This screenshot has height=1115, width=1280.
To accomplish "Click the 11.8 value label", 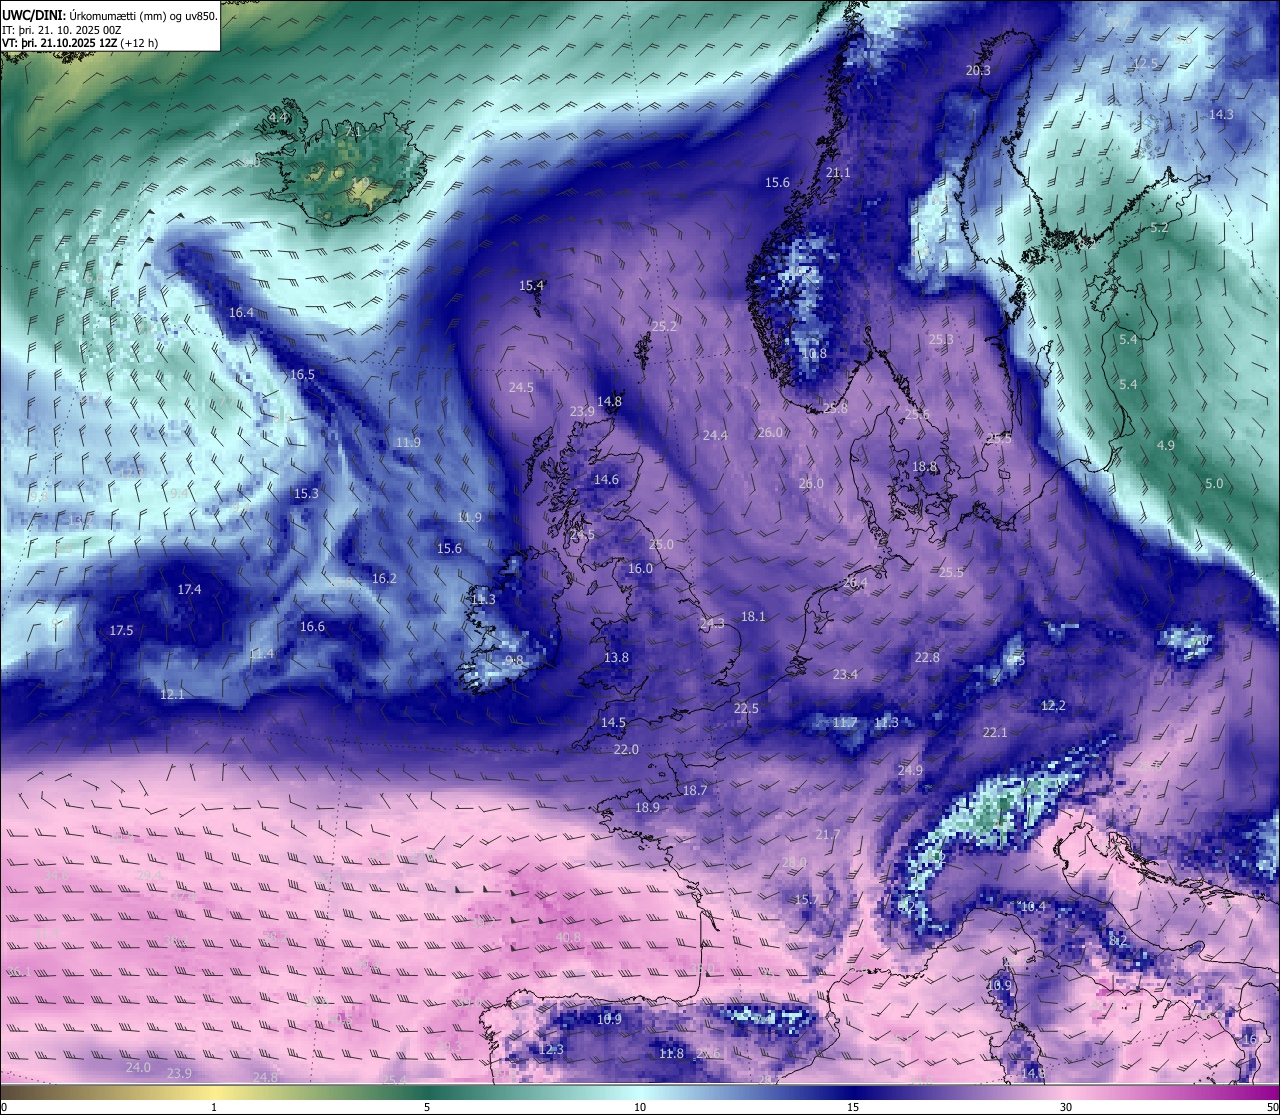I will (x=671, y=1054).
